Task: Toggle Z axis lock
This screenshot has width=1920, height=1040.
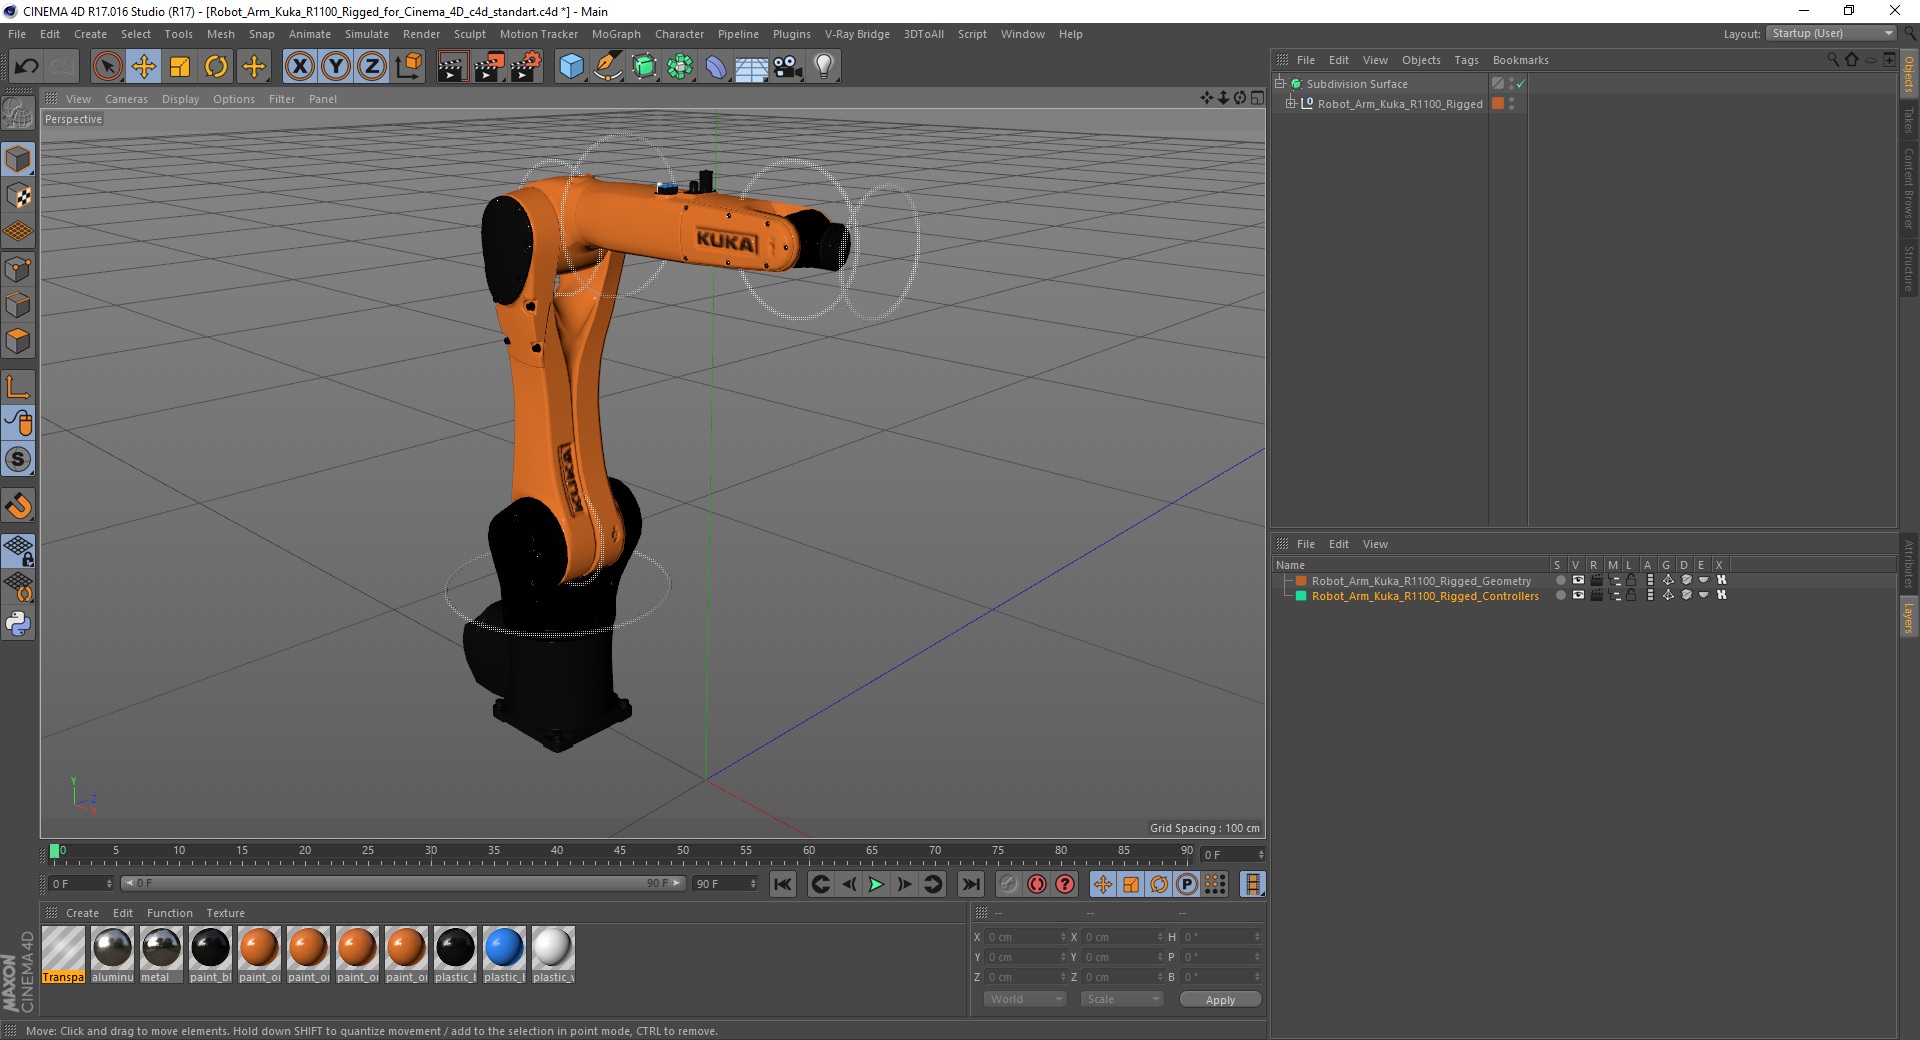Action: (x=372, y=67)
